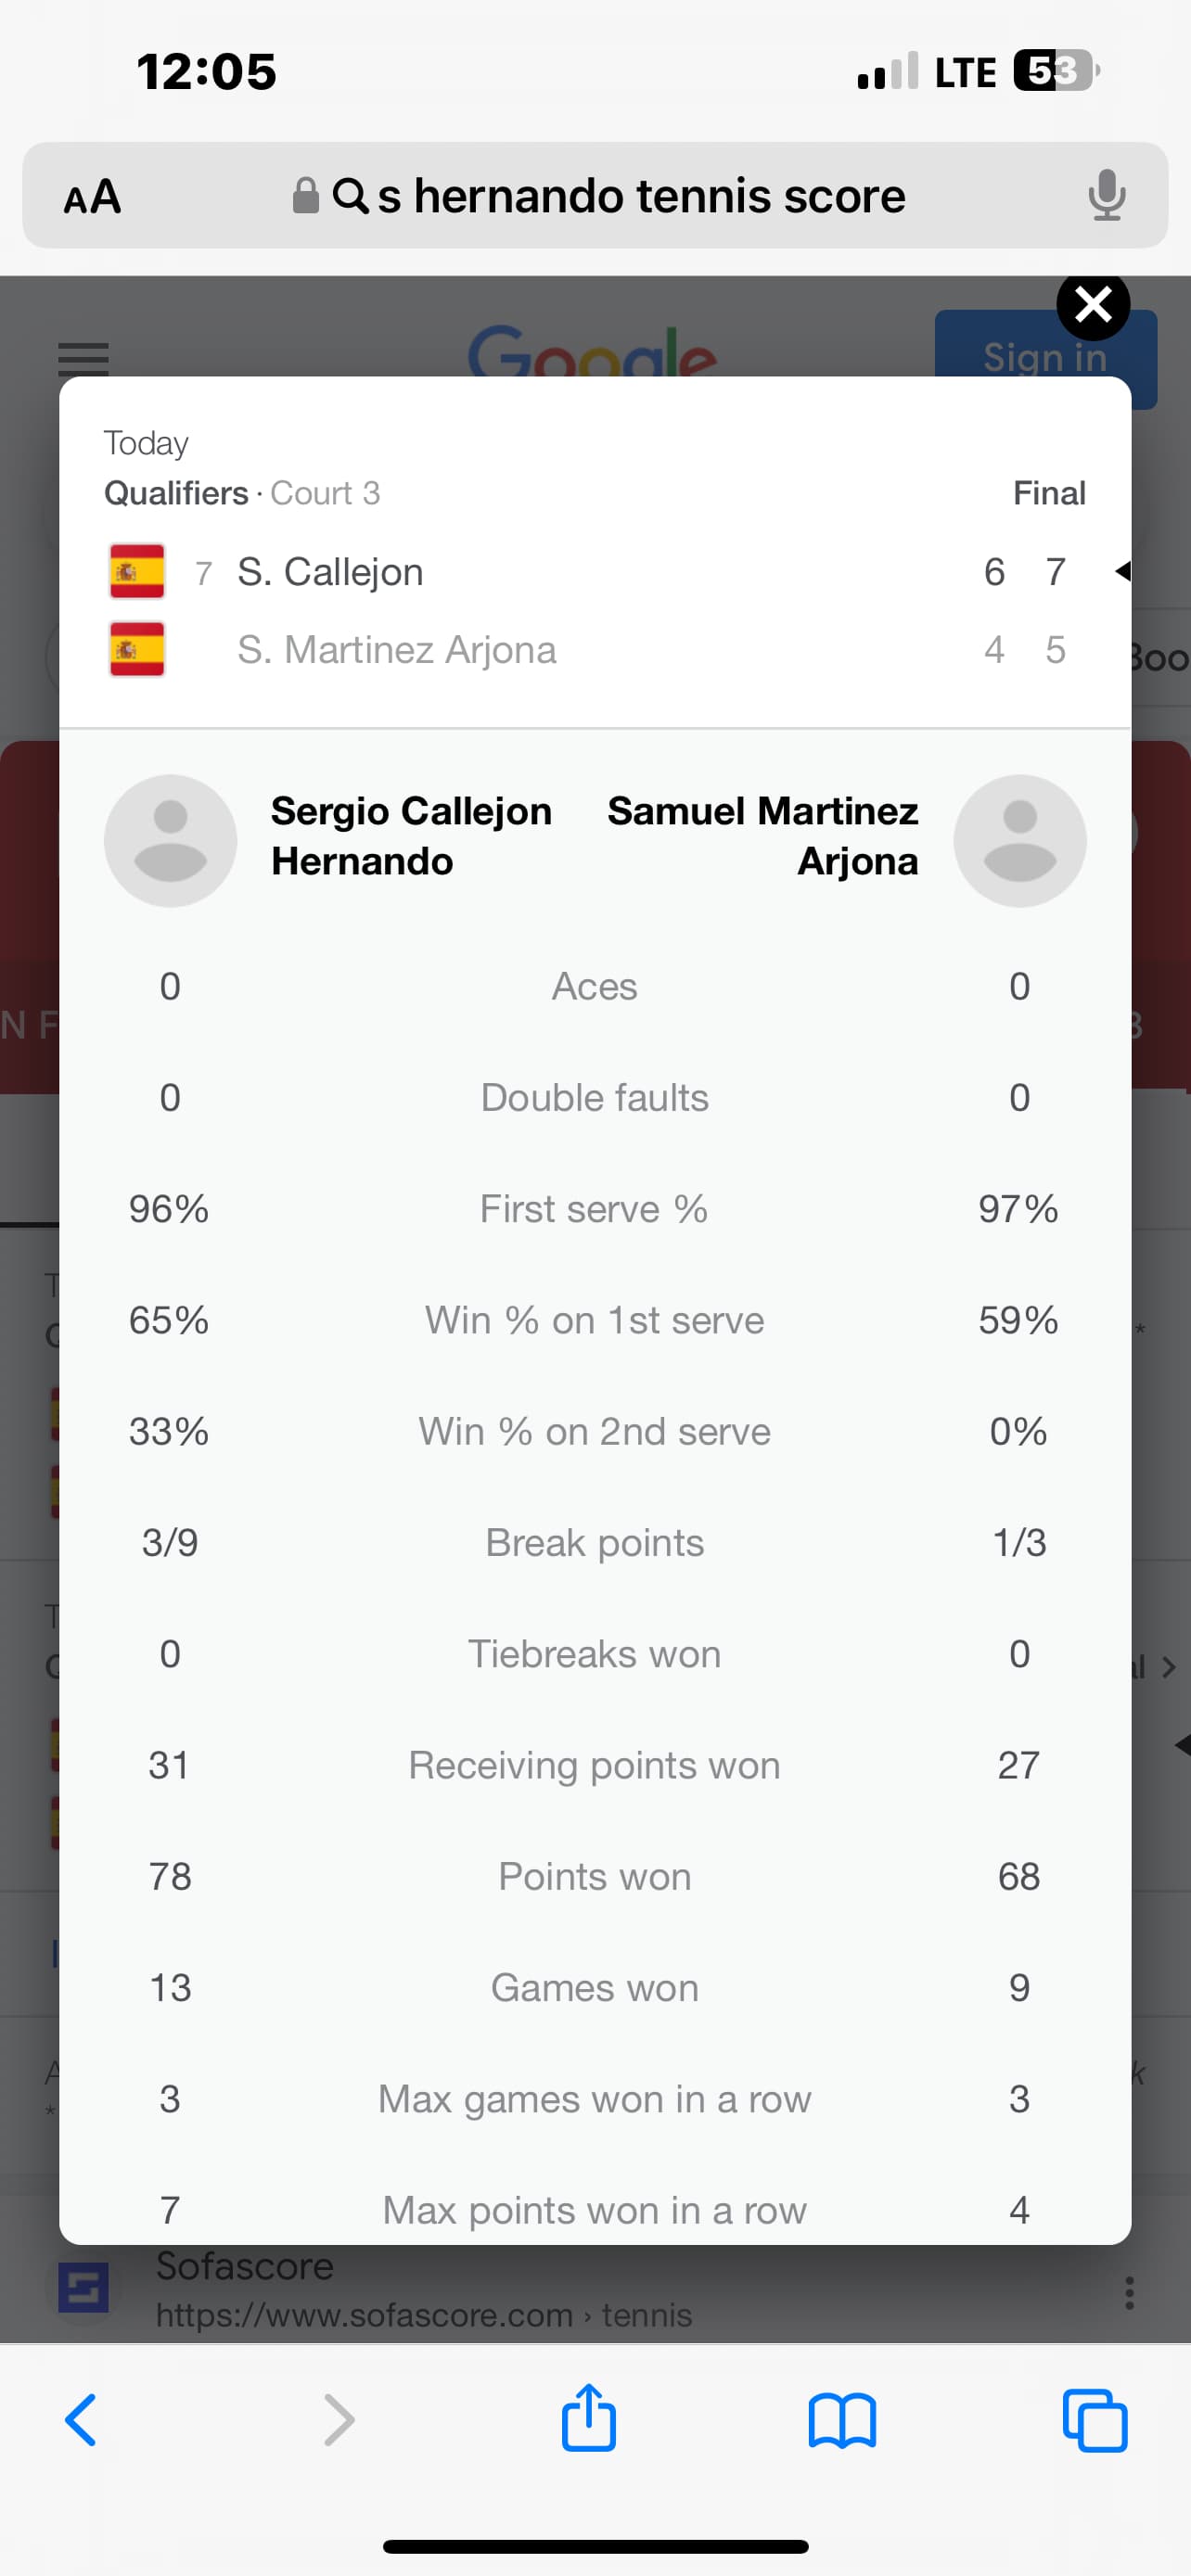Tap the Sofascore site favicon
1191x2576 pixels.
[x=83, y=2287]
